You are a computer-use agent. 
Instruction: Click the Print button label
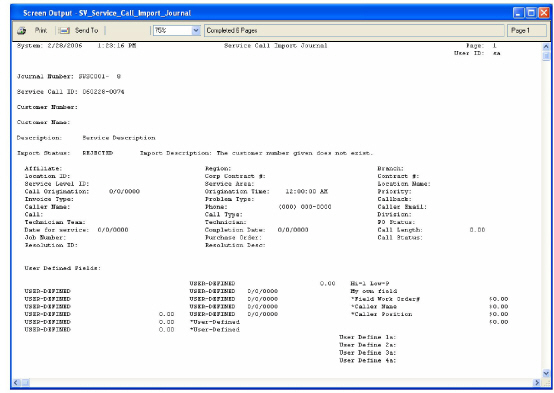tap(41, 31)
